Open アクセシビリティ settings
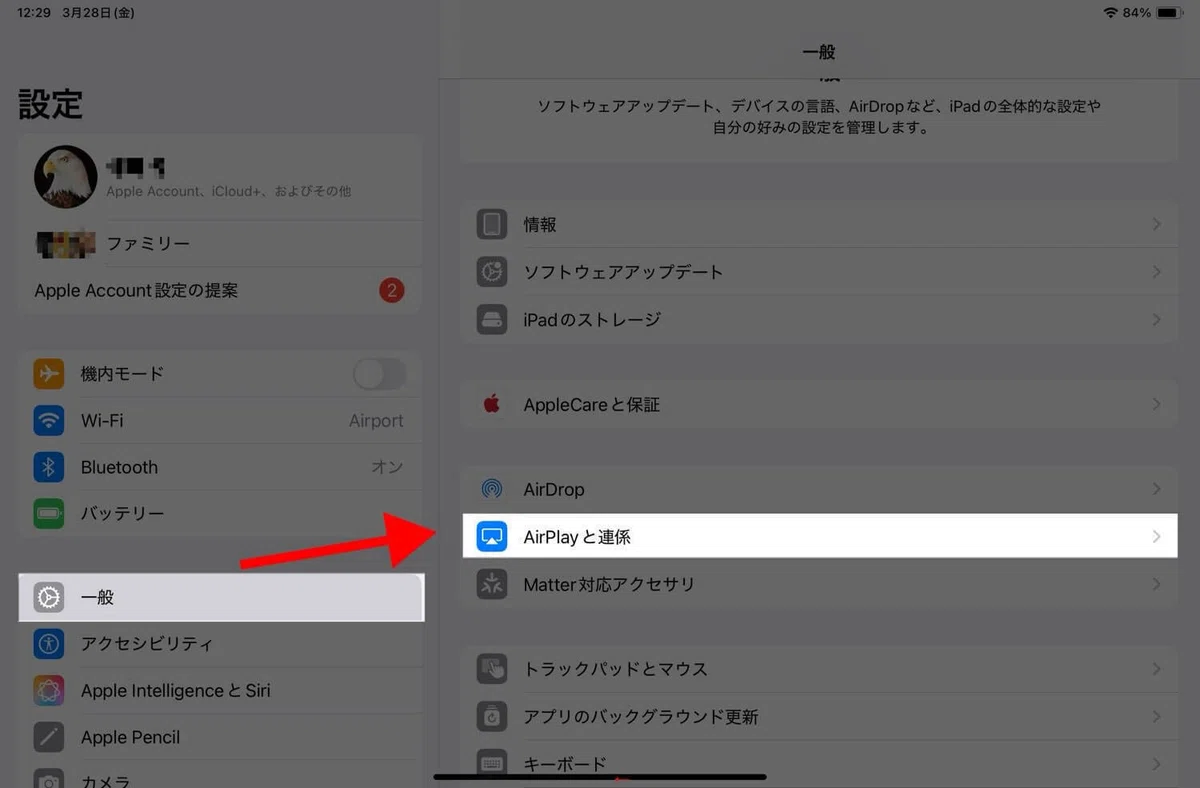 point(221,644)
